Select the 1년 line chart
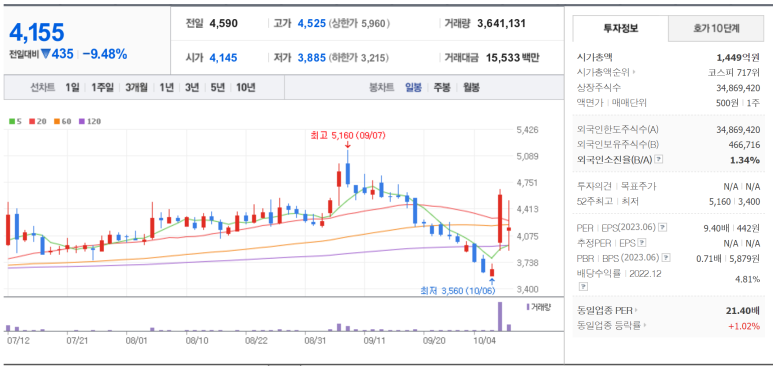The width and height of the screenshot is (773, 366). pos(166,88)
